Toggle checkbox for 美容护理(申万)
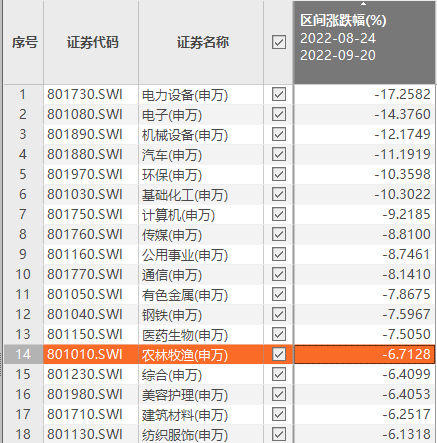Image resolution: width=437 pixels, height=443 pixels. (x=279, y=394)
